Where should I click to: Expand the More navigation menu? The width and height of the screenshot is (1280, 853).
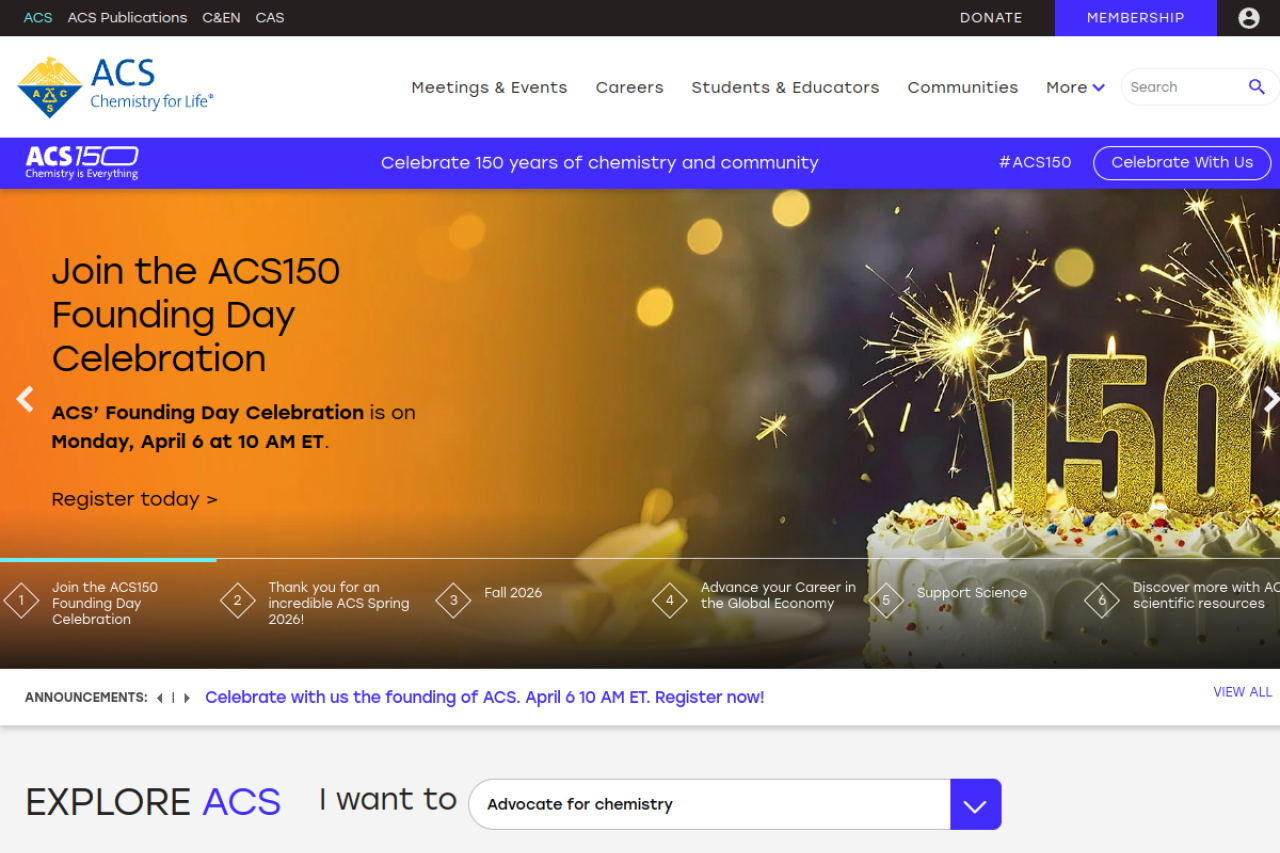(1075, 87)
